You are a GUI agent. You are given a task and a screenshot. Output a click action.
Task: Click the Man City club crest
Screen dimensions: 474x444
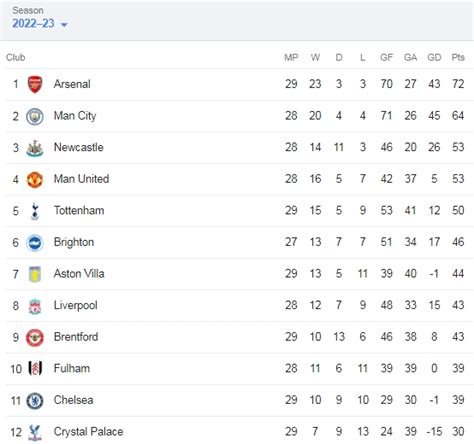point(35,116)
